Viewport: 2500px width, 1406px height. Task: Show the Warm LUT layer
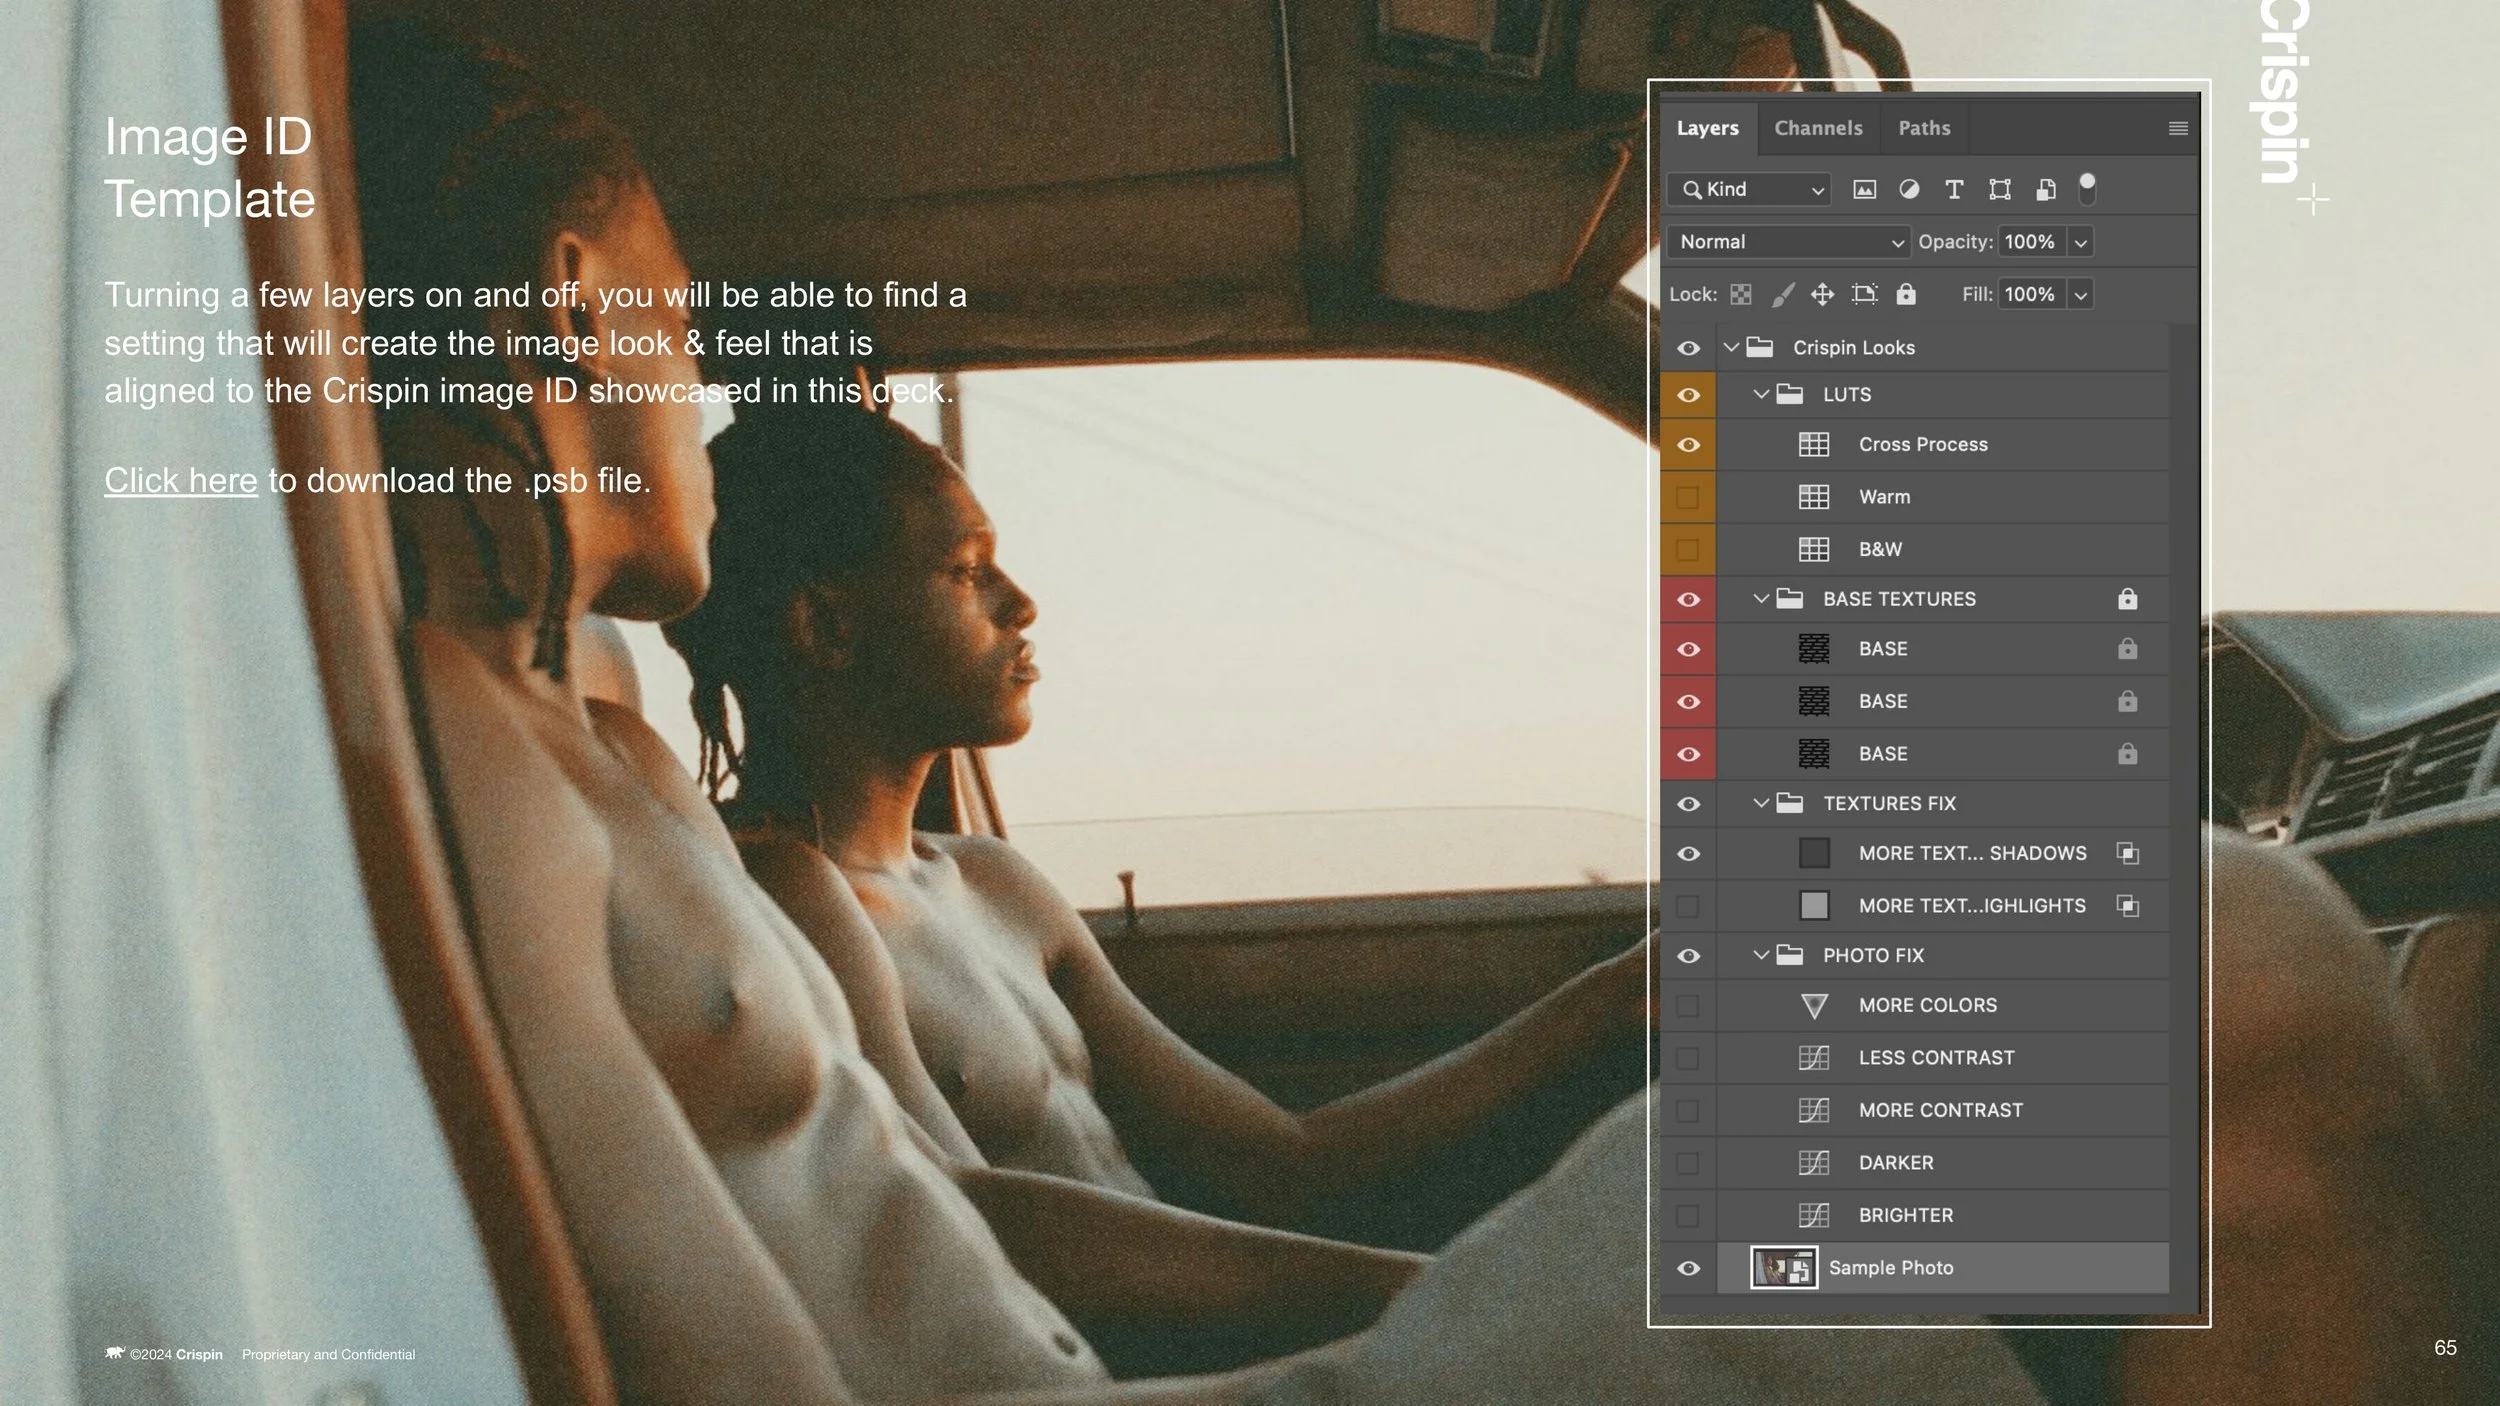[1687, 497]
